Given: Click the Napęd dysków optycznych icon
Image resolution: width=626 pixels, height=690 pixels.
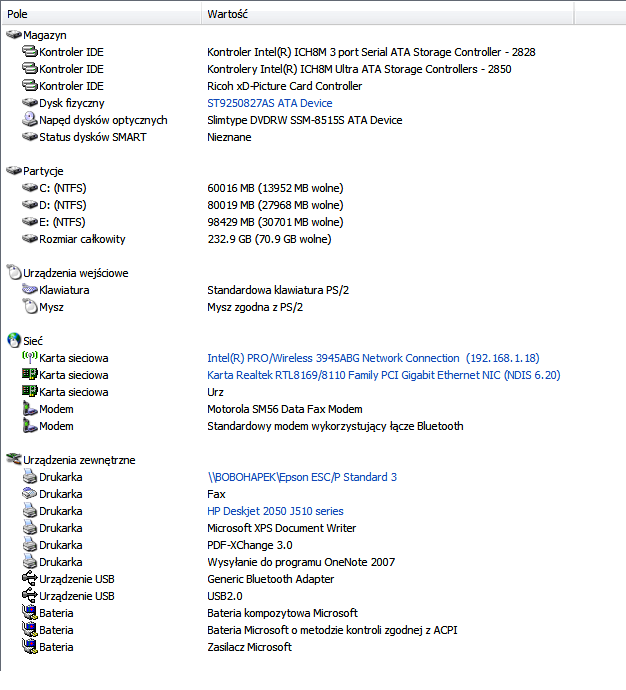Looking at the screenshot, I should click(30, 119).
